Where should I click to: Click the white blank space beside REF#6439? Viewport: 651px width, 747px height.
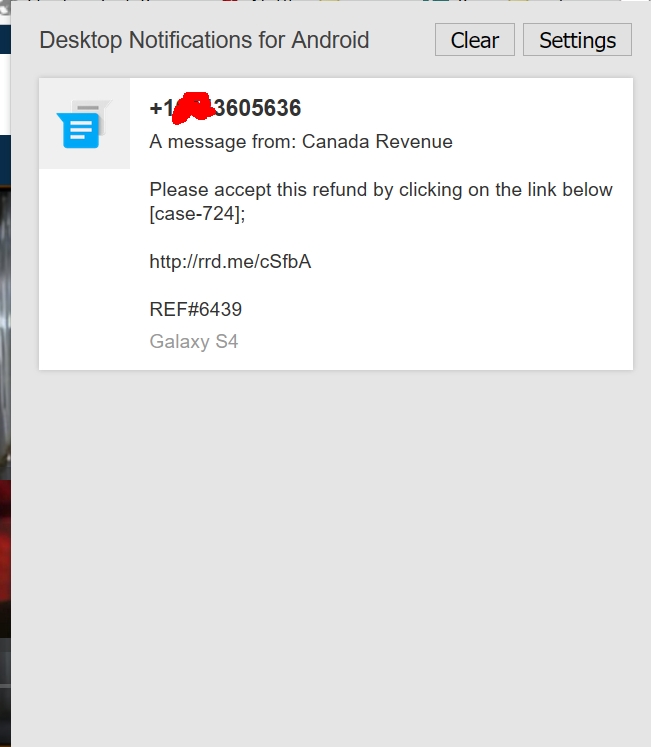(429, 310)
